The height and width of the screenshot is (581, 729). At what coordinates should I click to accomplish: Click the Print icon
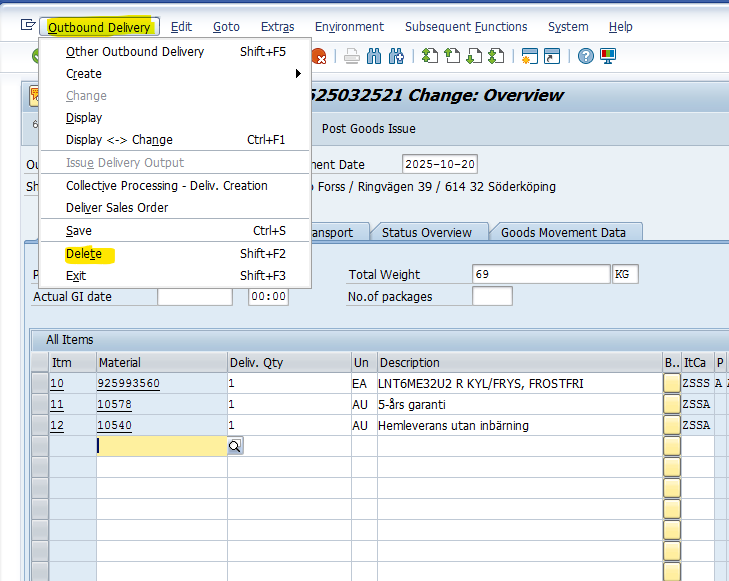351,57
